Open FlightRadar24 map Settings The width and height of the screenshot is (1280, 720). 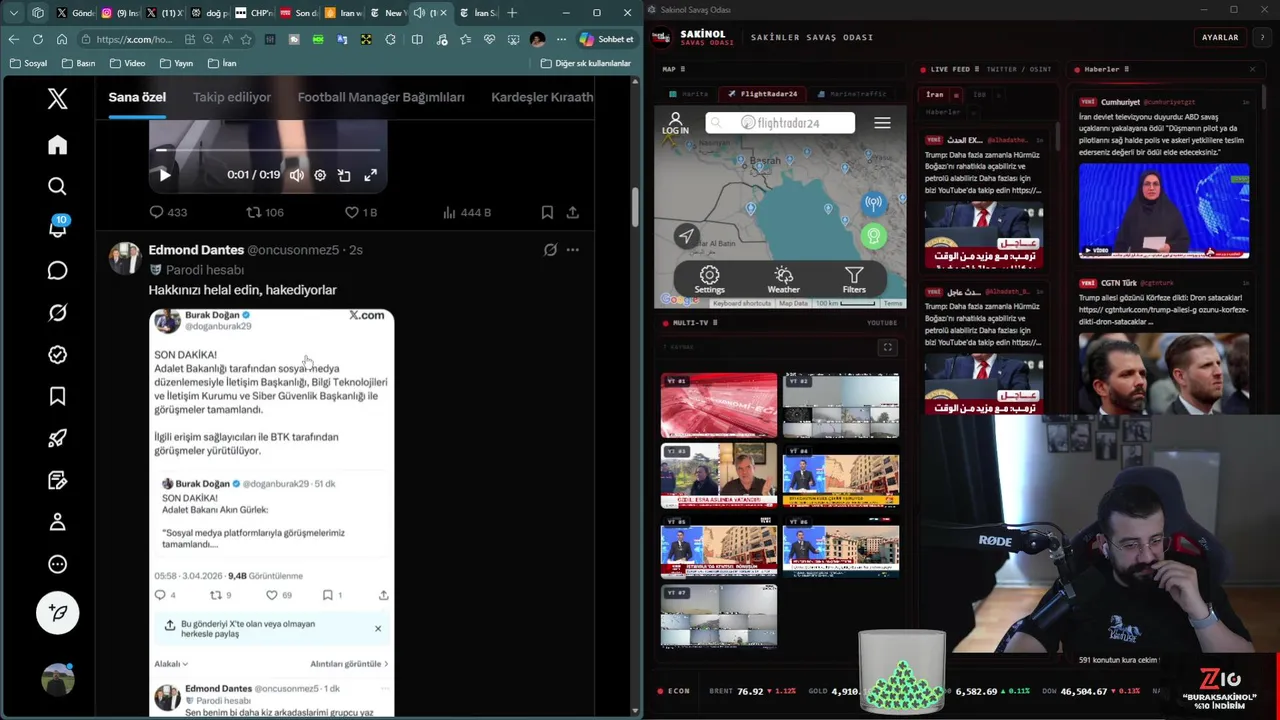(x=709, y=280)
